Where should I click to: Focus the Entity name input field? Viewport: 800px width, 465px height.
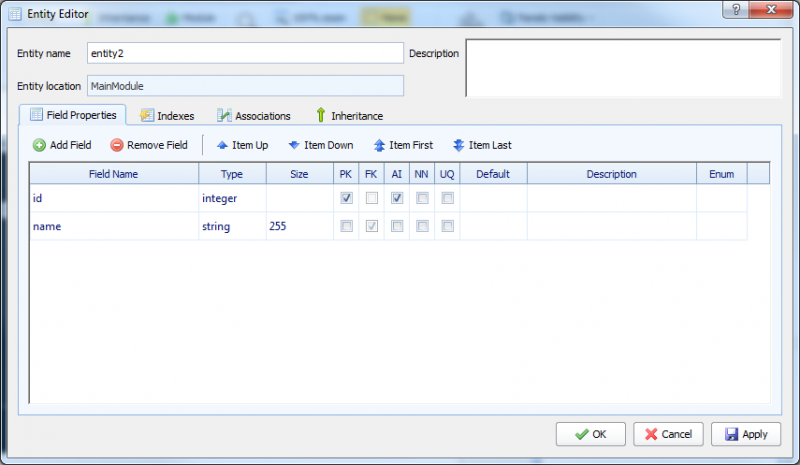pos(245,53)
